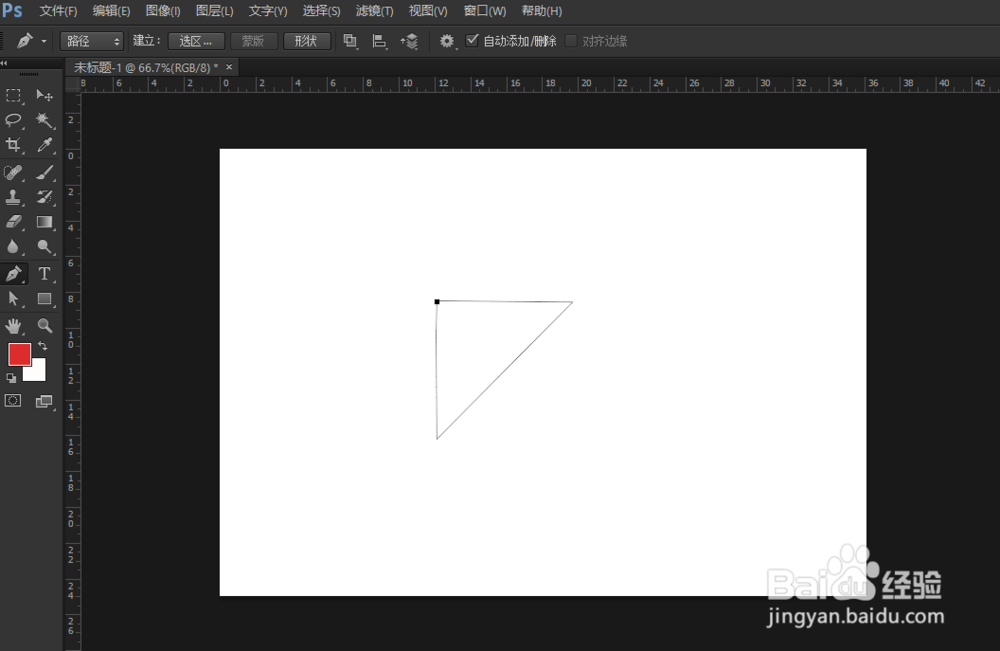The width and height of the screenshot is (1000, 651).
Task: Select the Brush tool
Action: (x=44, y=172)
